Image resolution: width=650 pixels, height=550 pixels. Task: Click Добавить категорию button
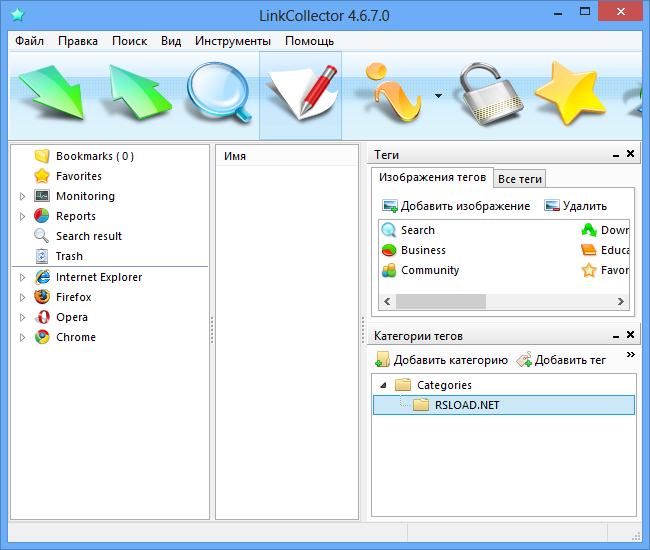point(441,360)
